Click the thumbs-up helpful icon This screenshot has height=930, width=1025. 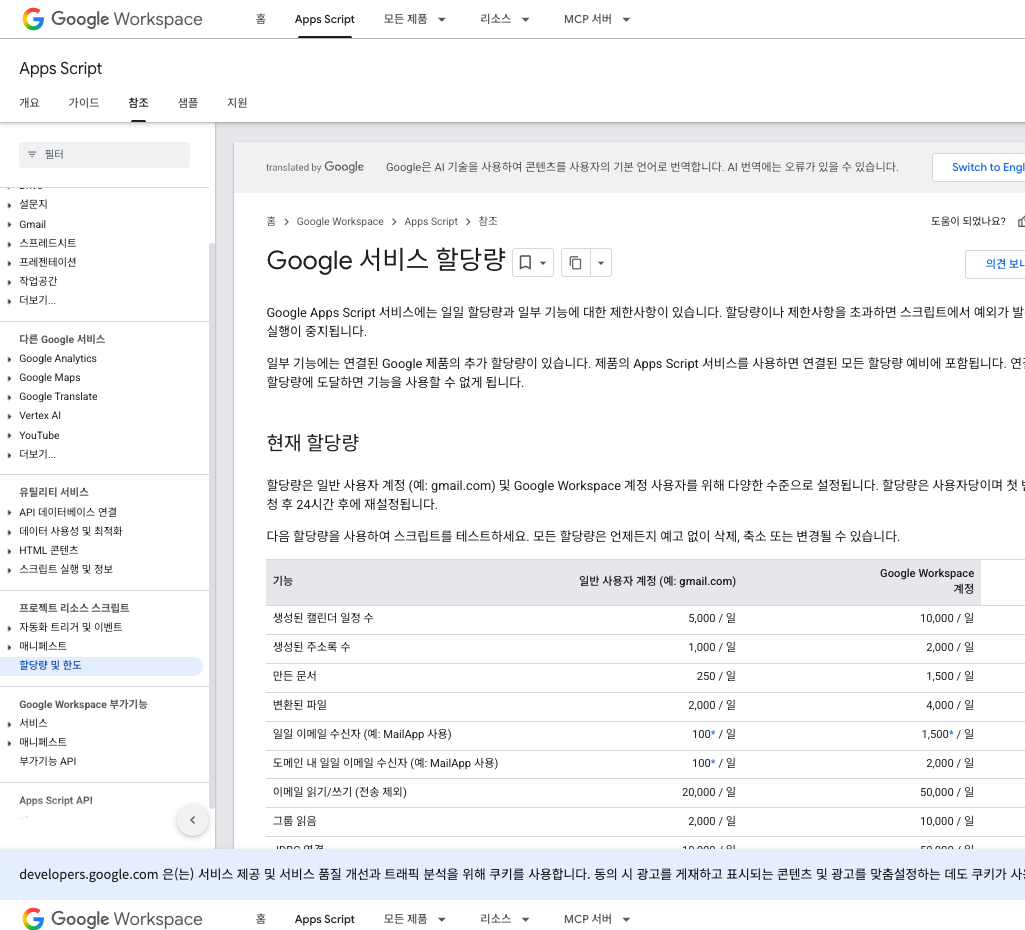[1021, 222]
